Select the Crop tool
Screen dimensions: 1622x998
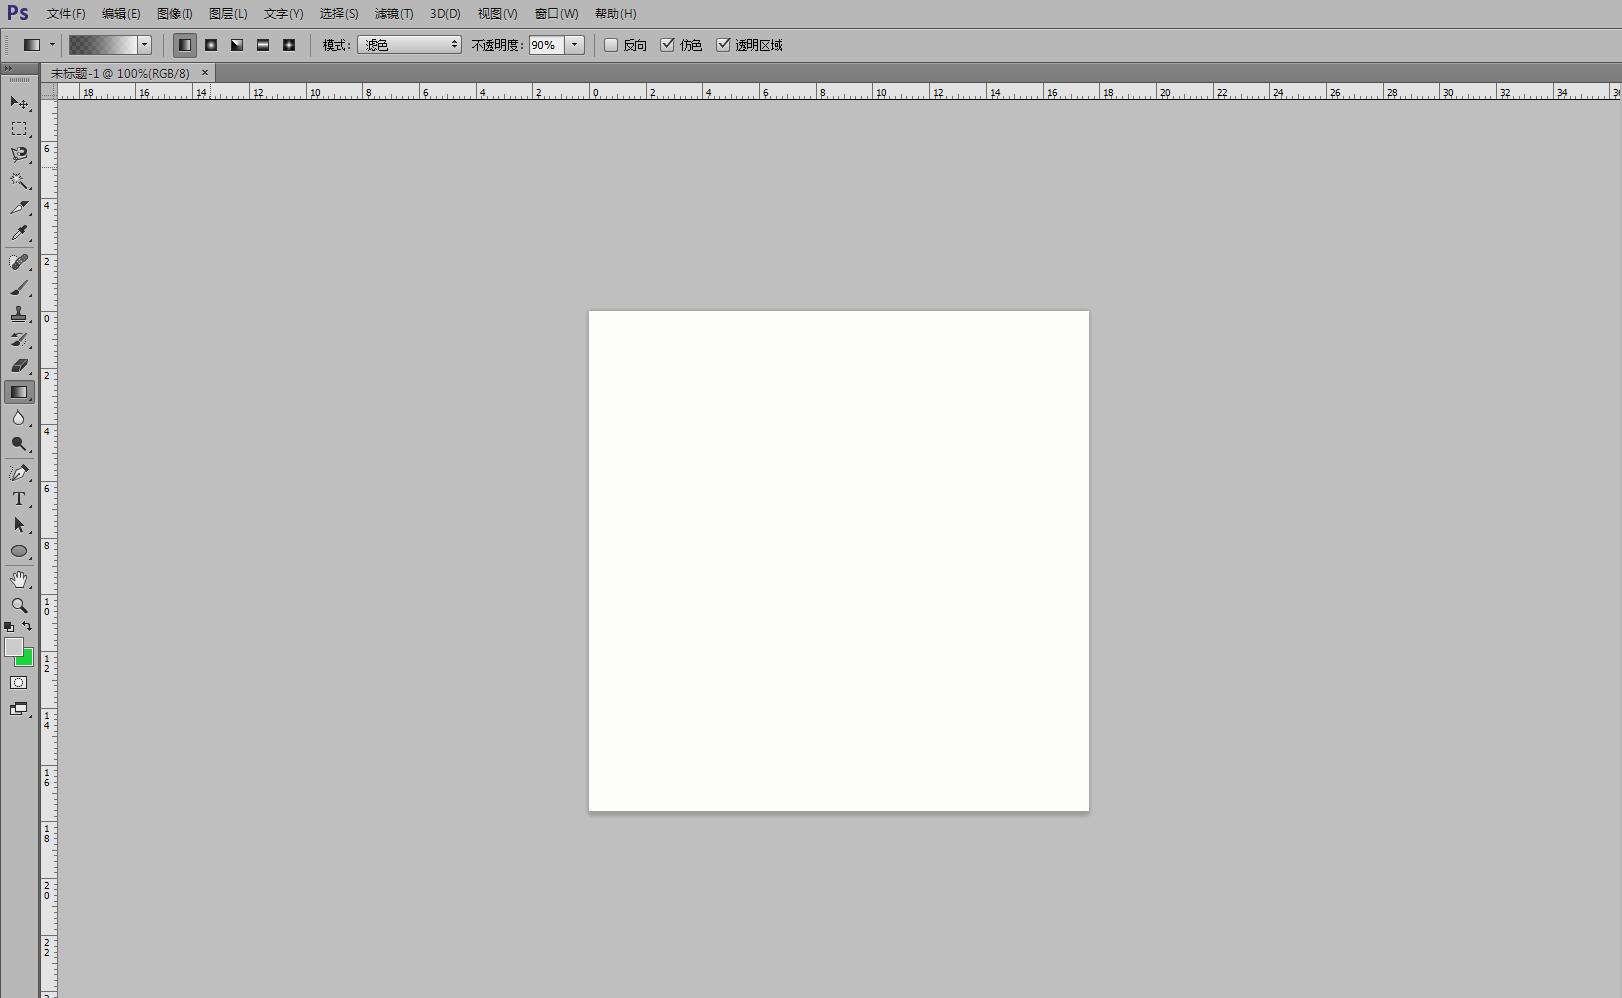point(19,207)
